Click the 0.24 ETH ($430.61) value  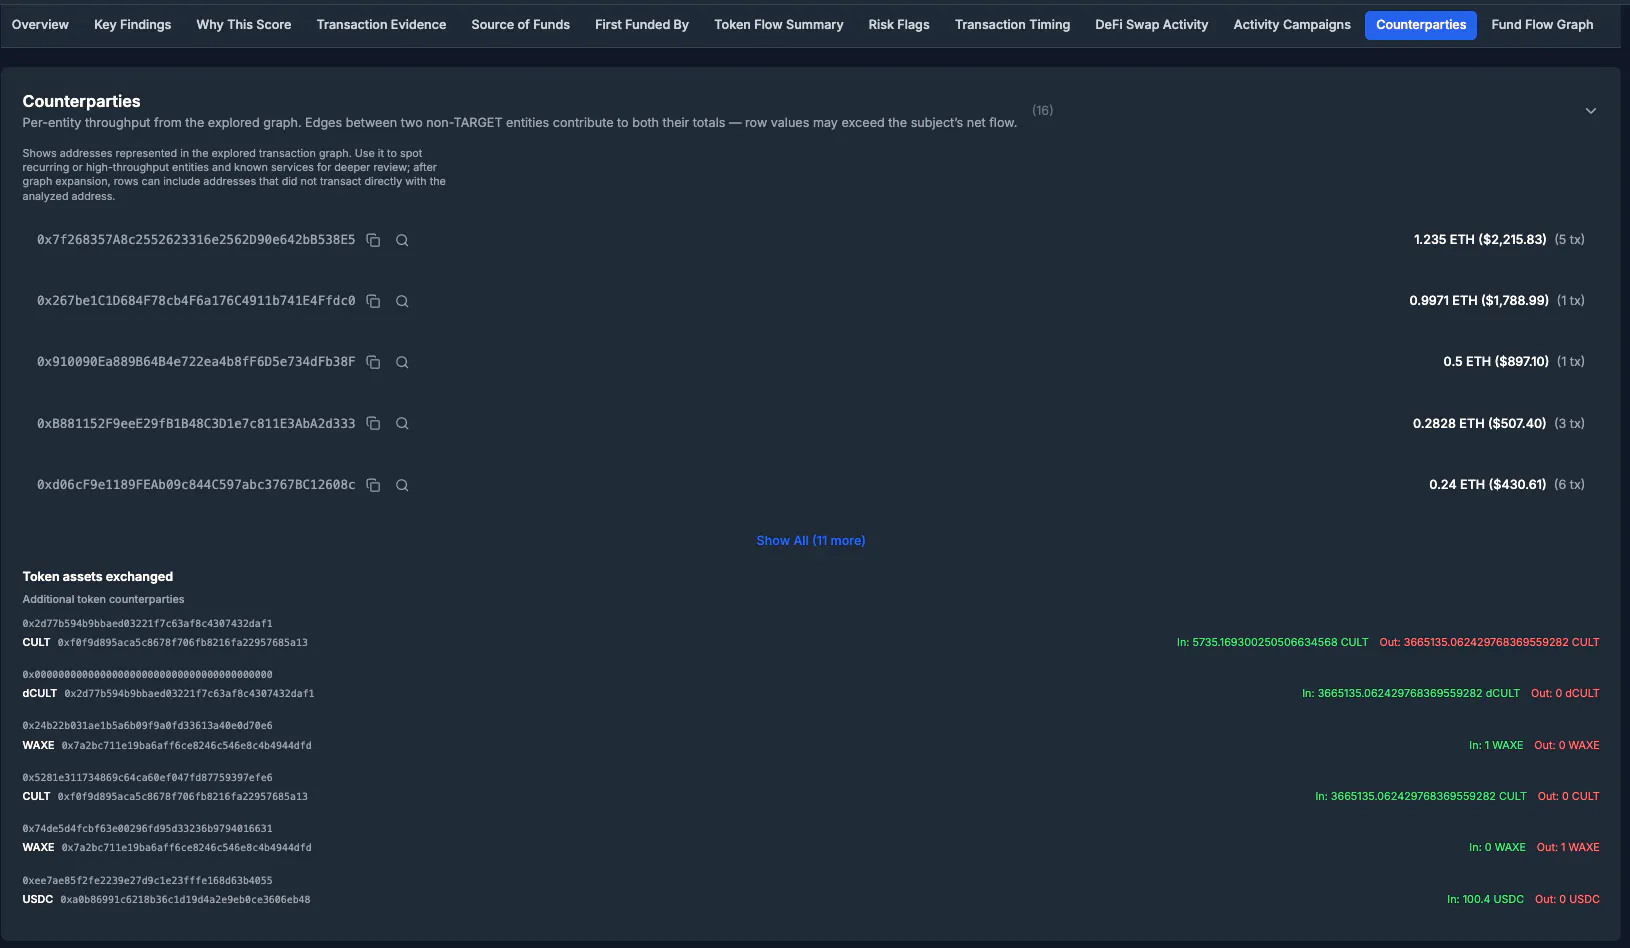pos(1488,484)
